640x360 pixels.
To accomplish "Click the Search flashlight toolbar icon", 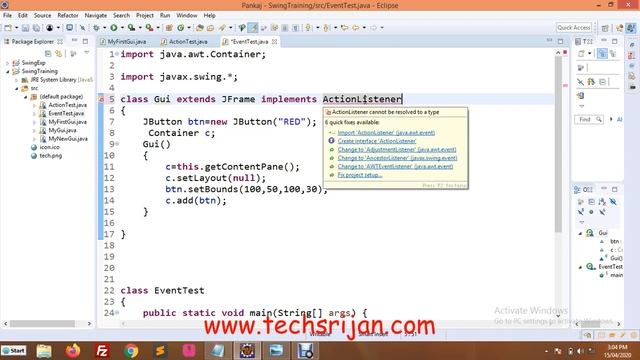I will coord(221,28).
